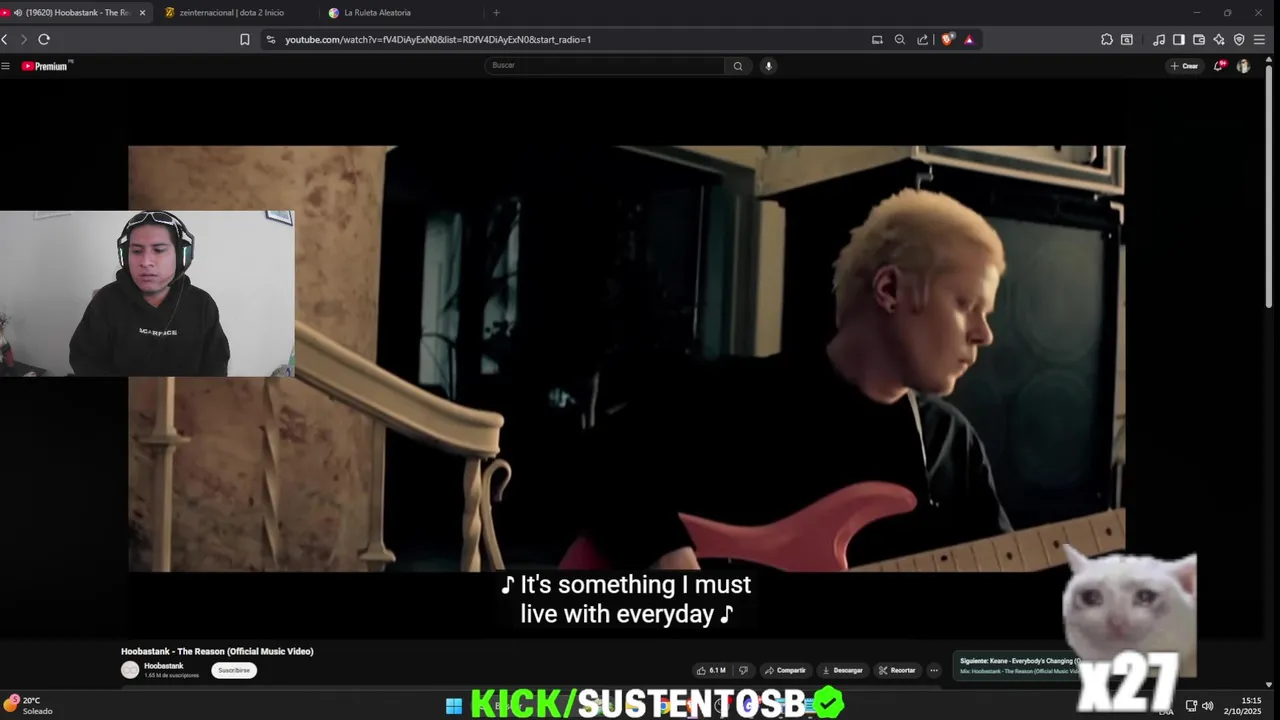Viewport: 1280px width, 720px height.
Task: Go forward with the browser forward arrow
Action: [x=24, y=39]
